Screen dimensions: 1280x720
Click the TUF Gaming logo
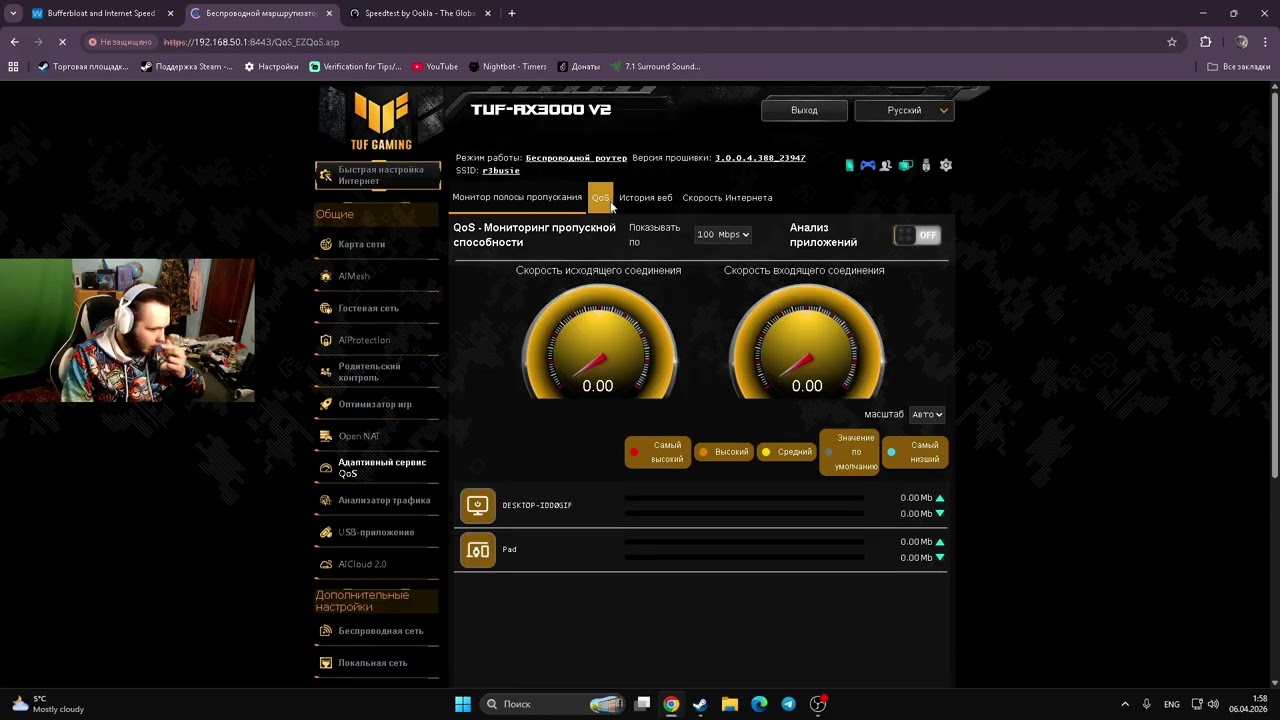click(x=381, y=120)
